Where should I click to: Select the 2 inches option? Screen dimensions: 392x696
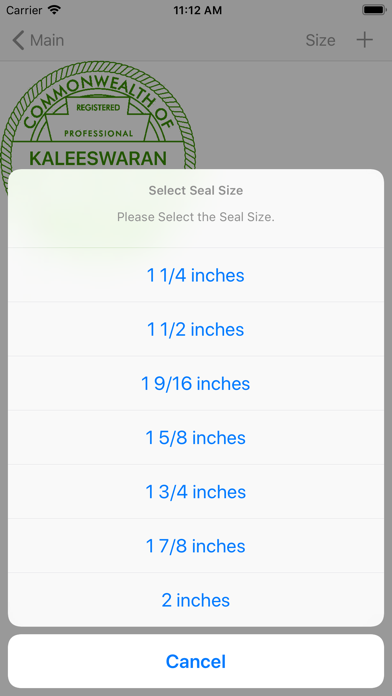[x=196, y=600]
